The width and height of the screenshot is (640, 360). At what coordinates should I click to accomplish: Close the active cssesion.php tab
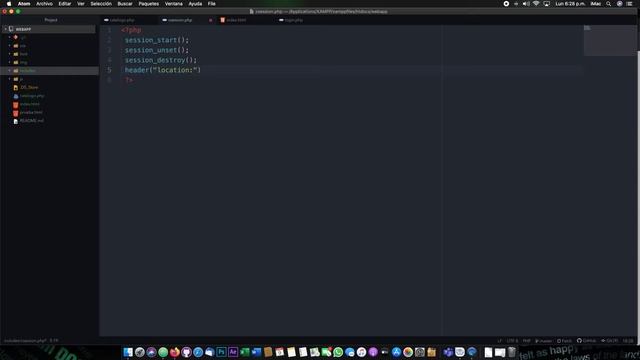tap(211, 20)
